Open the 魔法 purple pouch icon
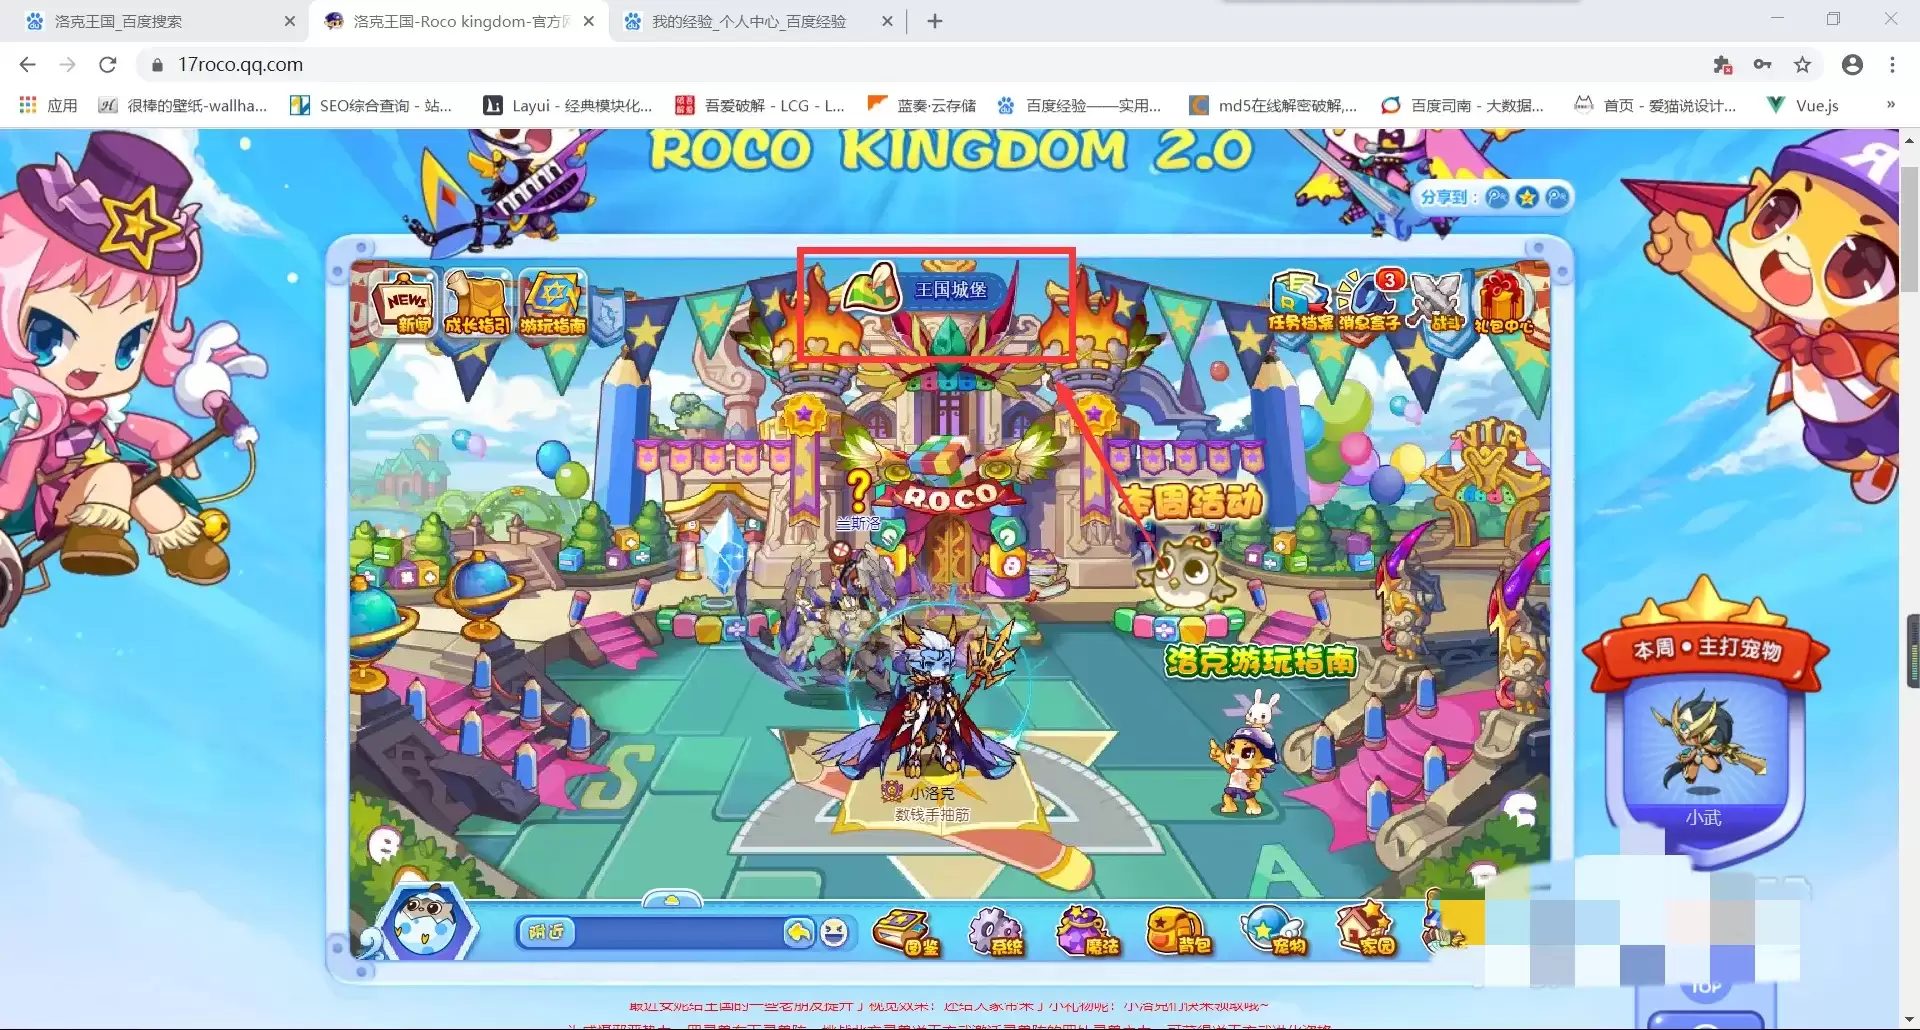 [x=1088, y=932]
